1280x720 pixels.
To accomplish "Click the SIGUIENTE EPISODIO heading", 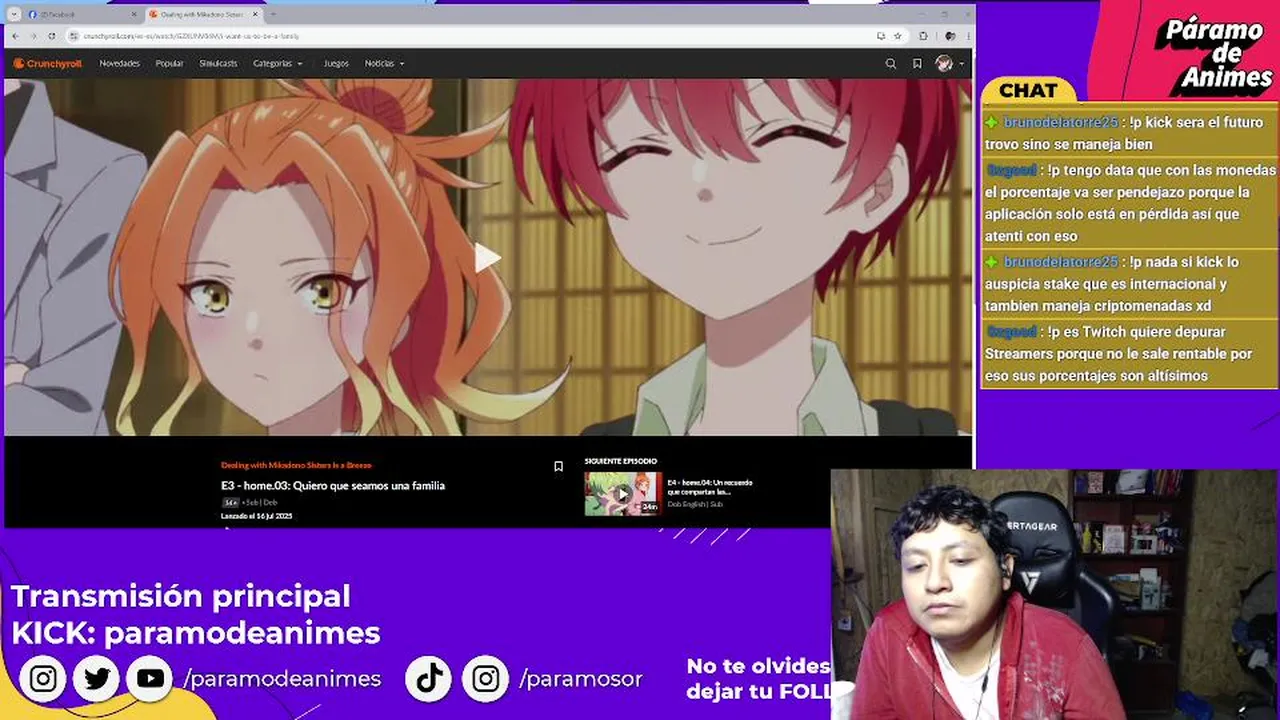I will coord(621,461).
